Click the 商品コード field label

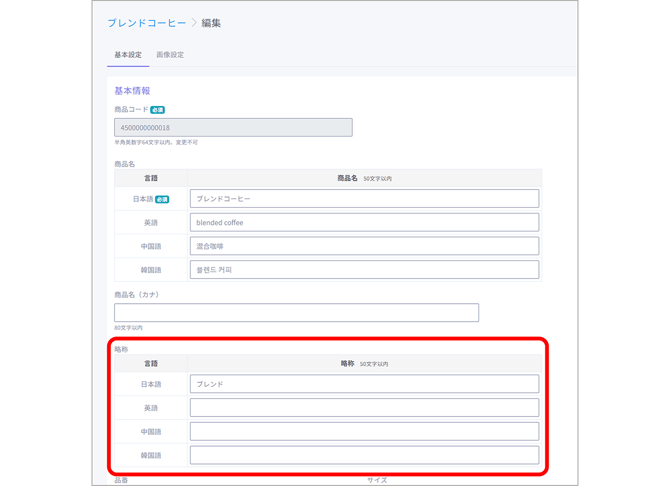[131, 109]
